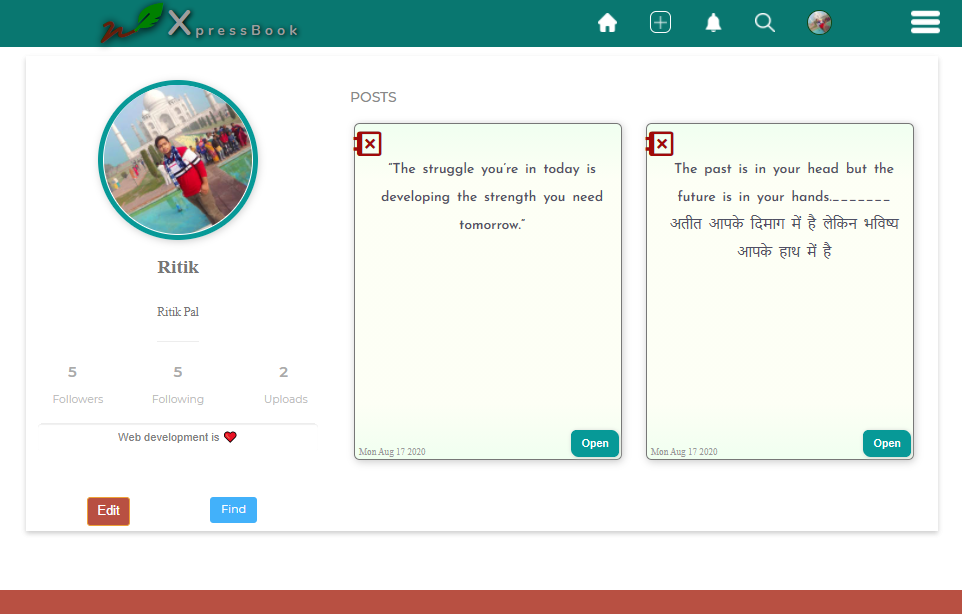This screenshot has height=614, width=962.
Task: Click the profile name 'Ritik'
Action: click(x=178, y=267)
